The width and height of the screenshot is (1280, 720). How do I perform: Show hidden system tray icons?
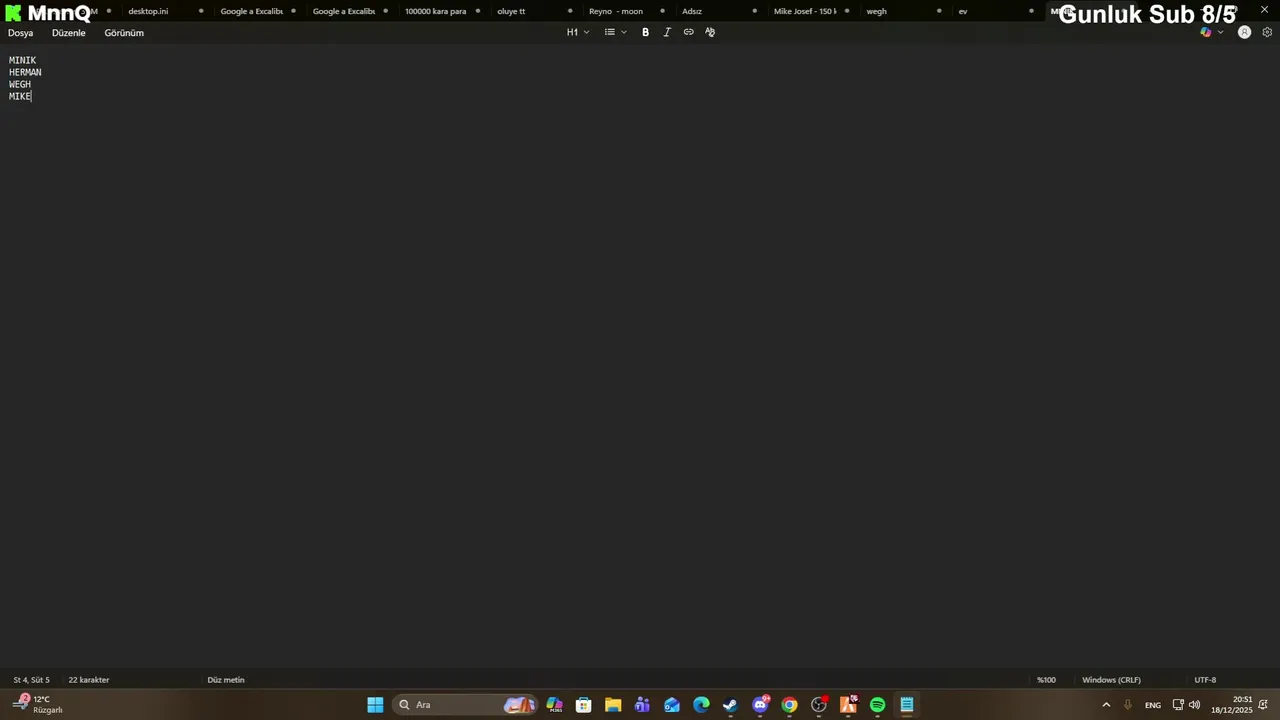[x=1106, y=705]
